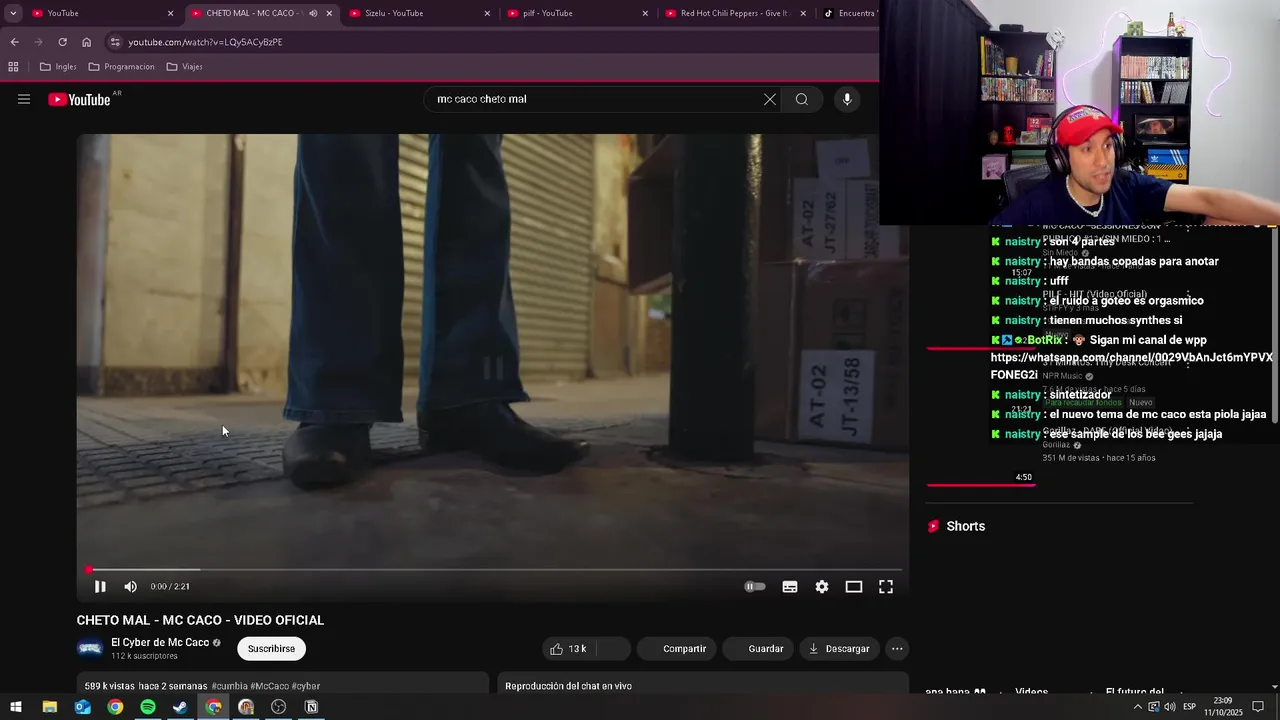Mute the CHETO MAL tab via audio icon
The image size is (1280, 720).
coord(312,13)
